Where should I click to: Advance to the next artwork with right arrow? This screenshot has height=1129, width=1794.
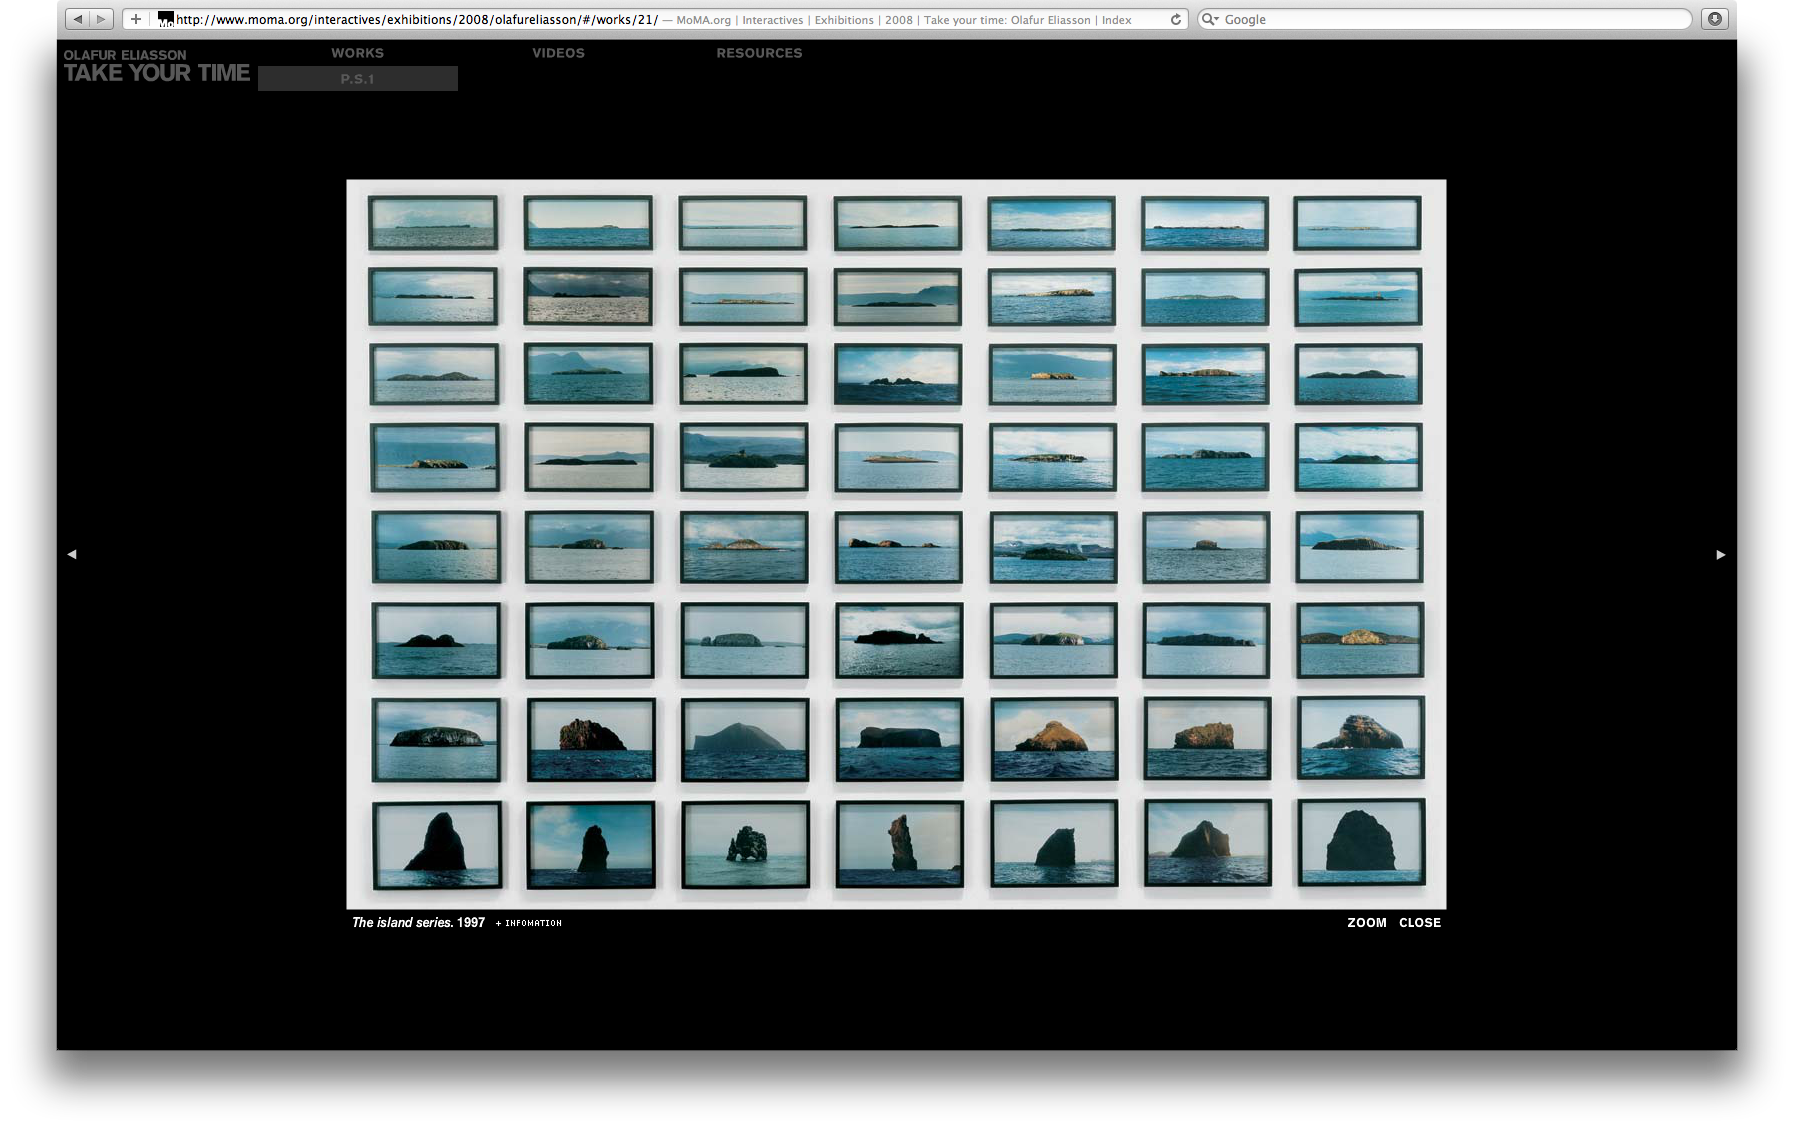[x=1721, y=554]
